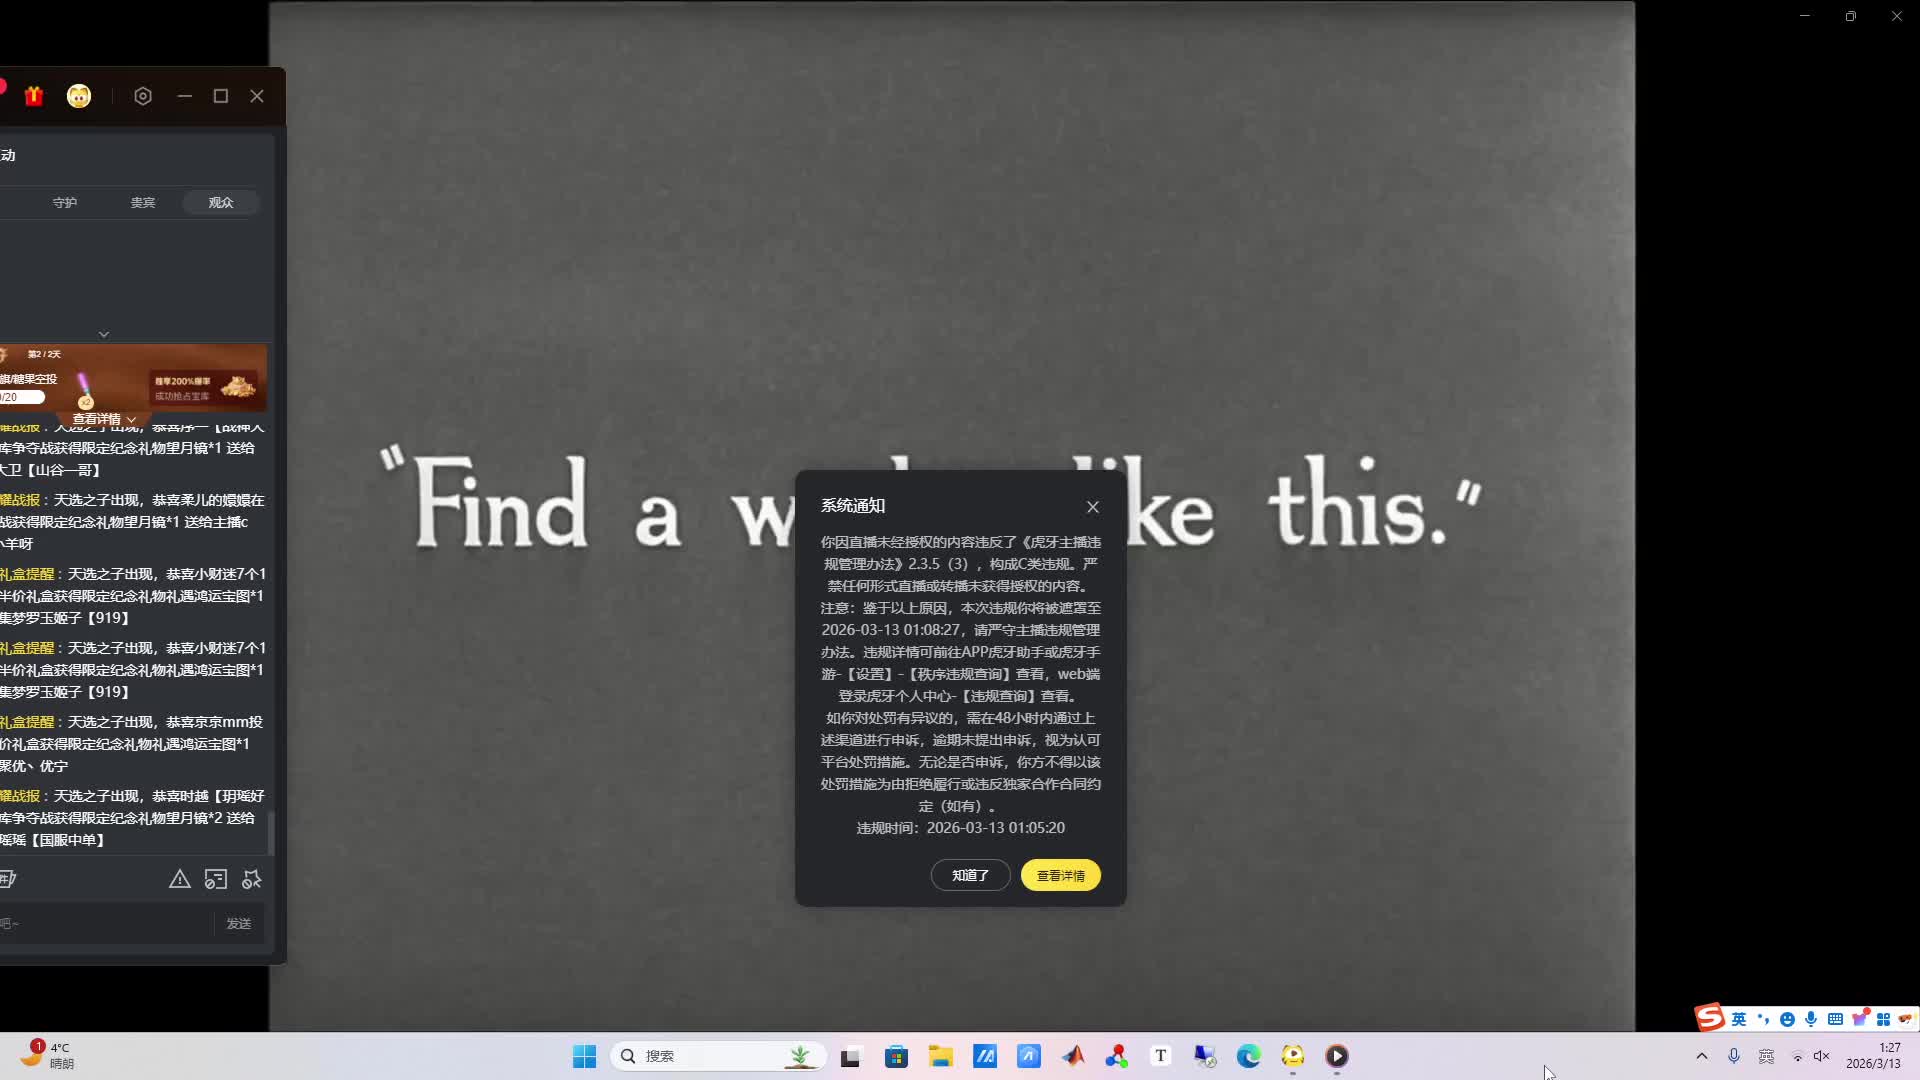The height and width of the screenshot is (1080, 1920).
Task: Close the 系统通知 dialog with its X
Action: 1093,507
